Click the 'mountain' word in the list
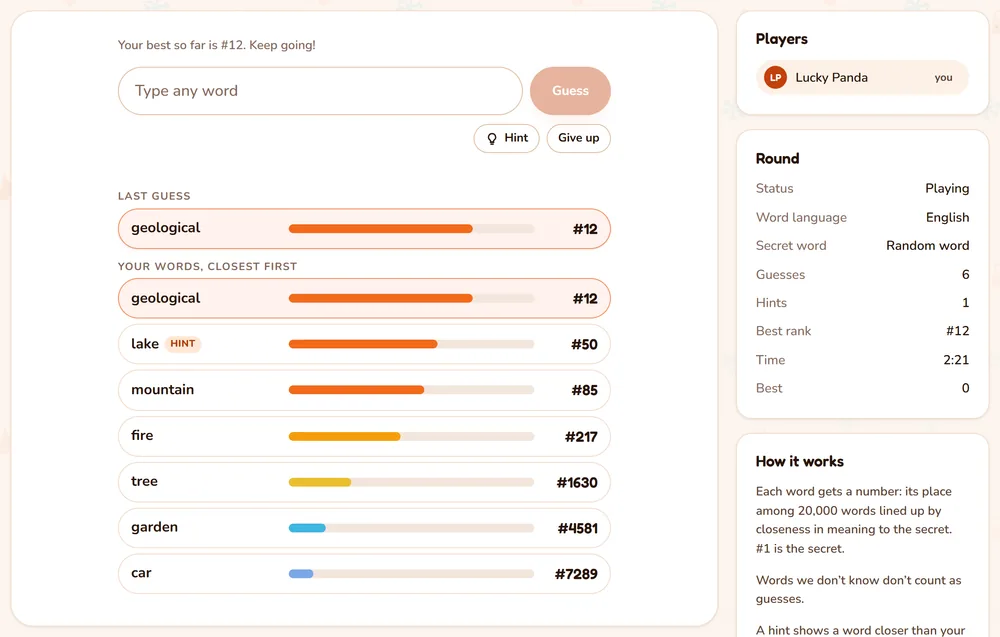This screenshot has height=637, width=1000. tap(163, 390)
